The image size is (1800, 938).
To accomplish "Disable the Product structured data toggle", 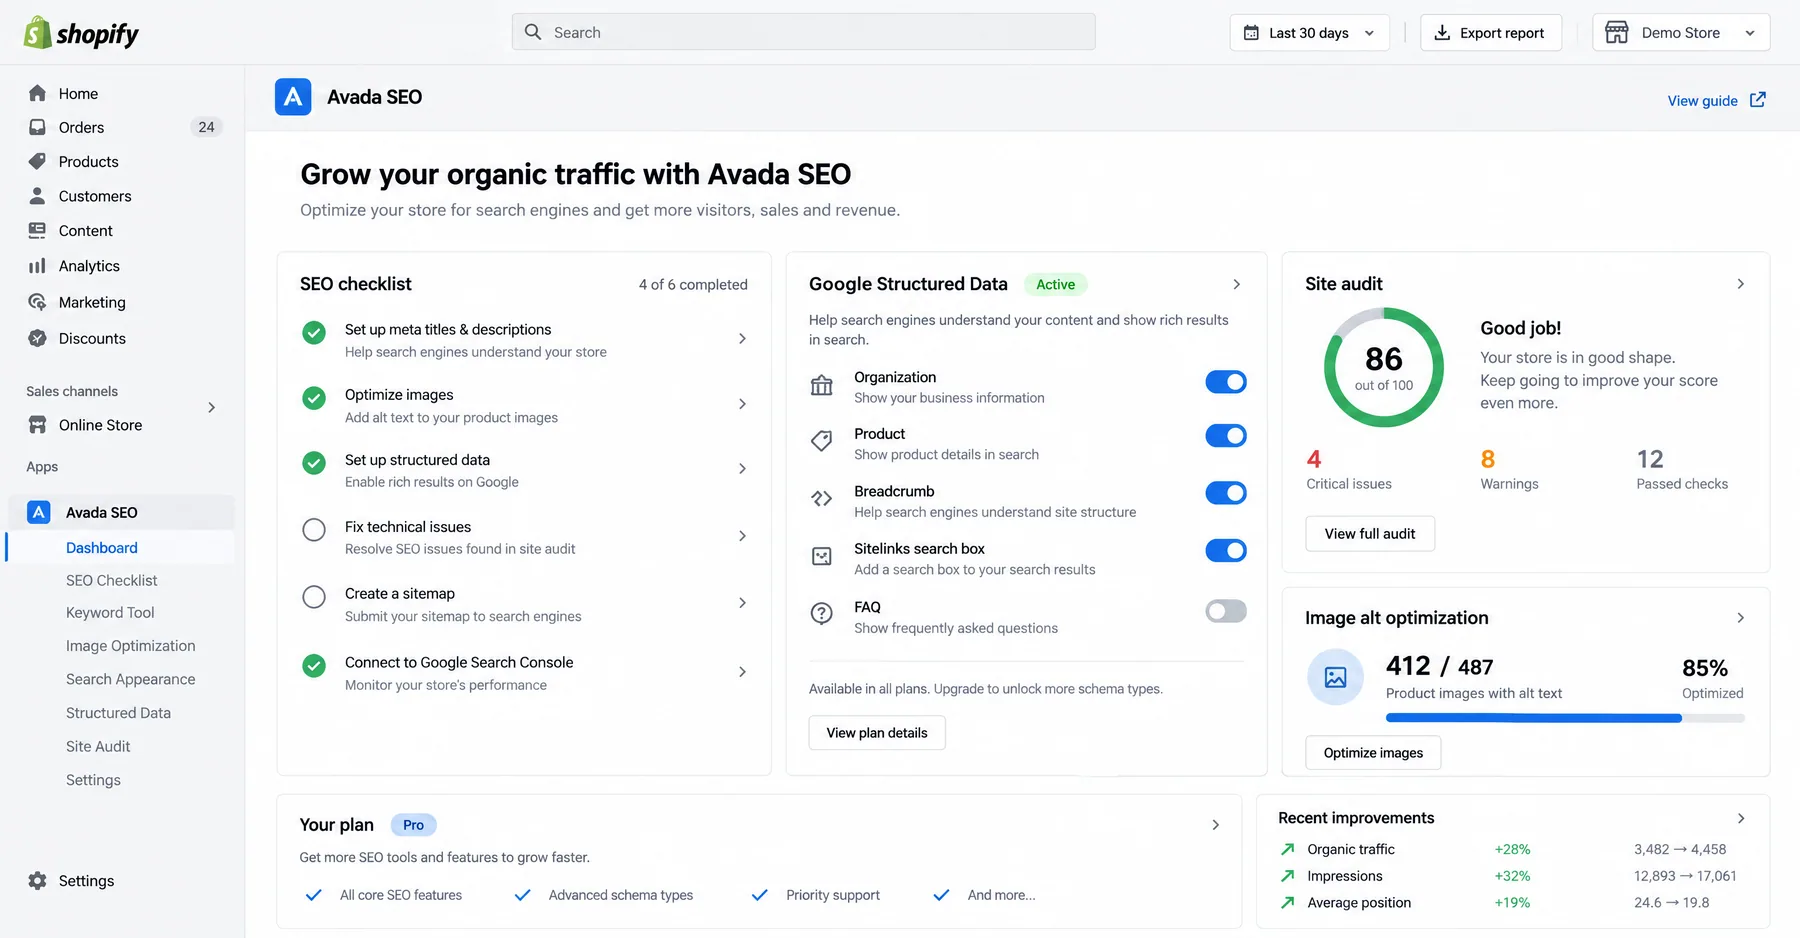I will click(1226, 436).
